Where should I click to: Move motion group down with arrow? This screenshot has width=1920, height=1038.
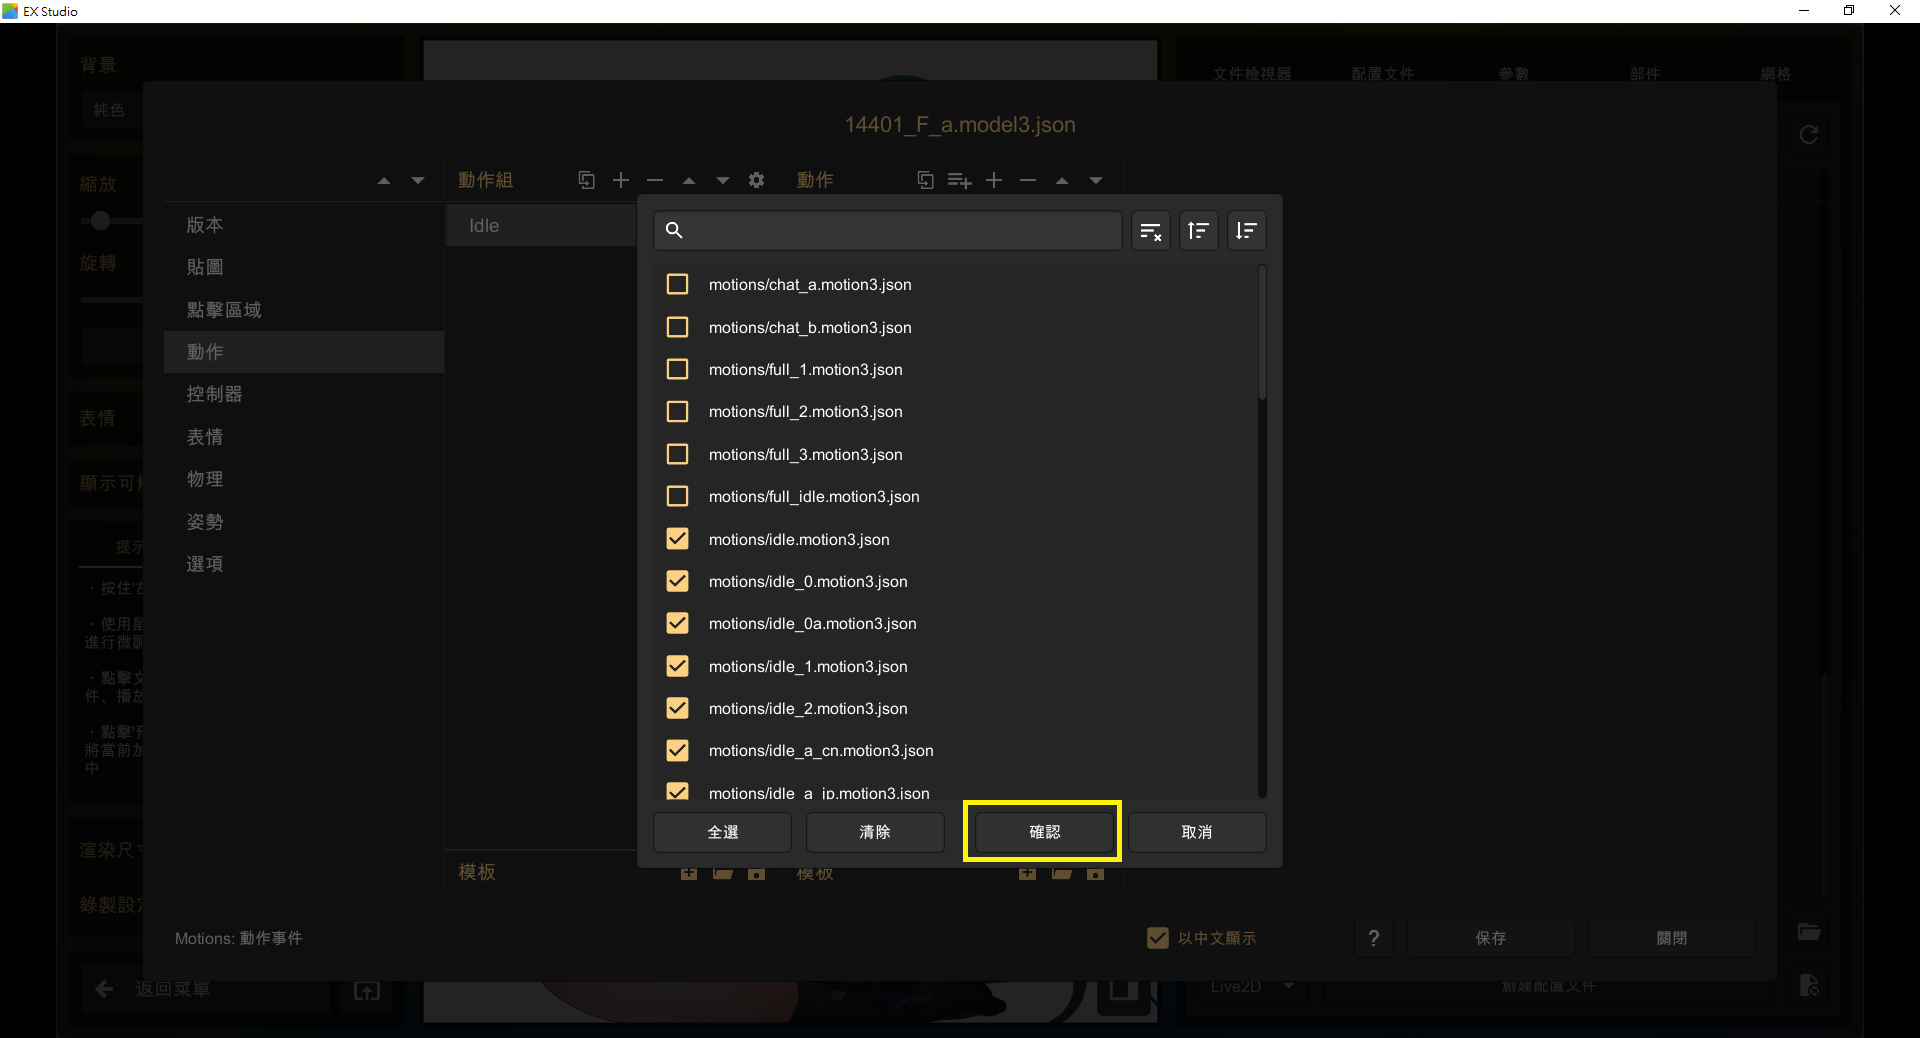(x=722, y=180)
